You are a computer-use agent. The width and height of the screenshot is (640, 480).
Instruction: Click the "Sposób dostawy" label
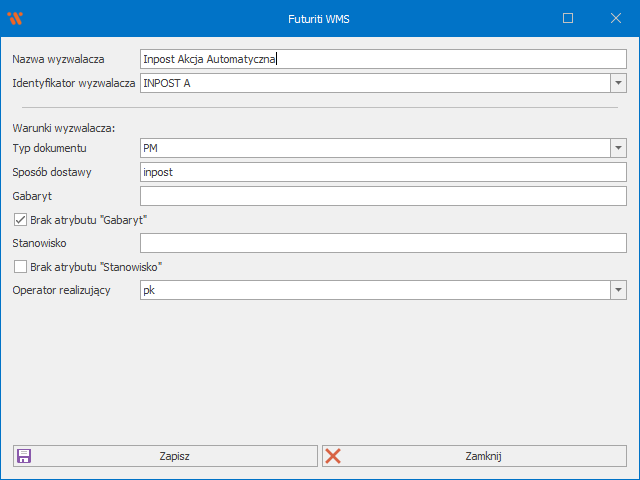[52, 172]
